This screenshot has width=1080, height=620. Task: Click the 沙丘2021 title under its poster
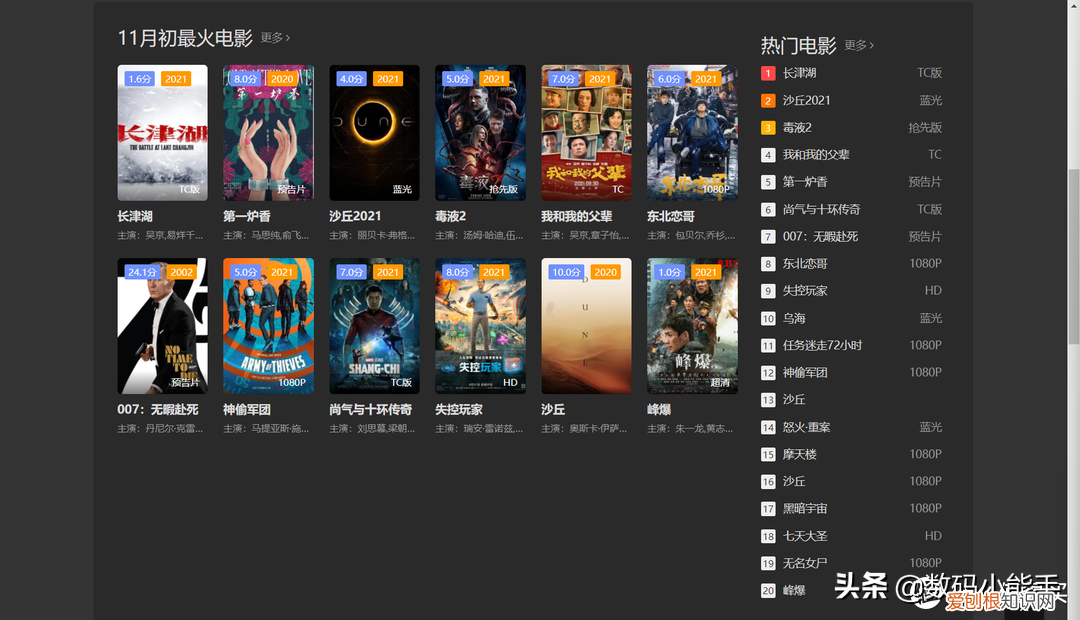coord(355,216)
